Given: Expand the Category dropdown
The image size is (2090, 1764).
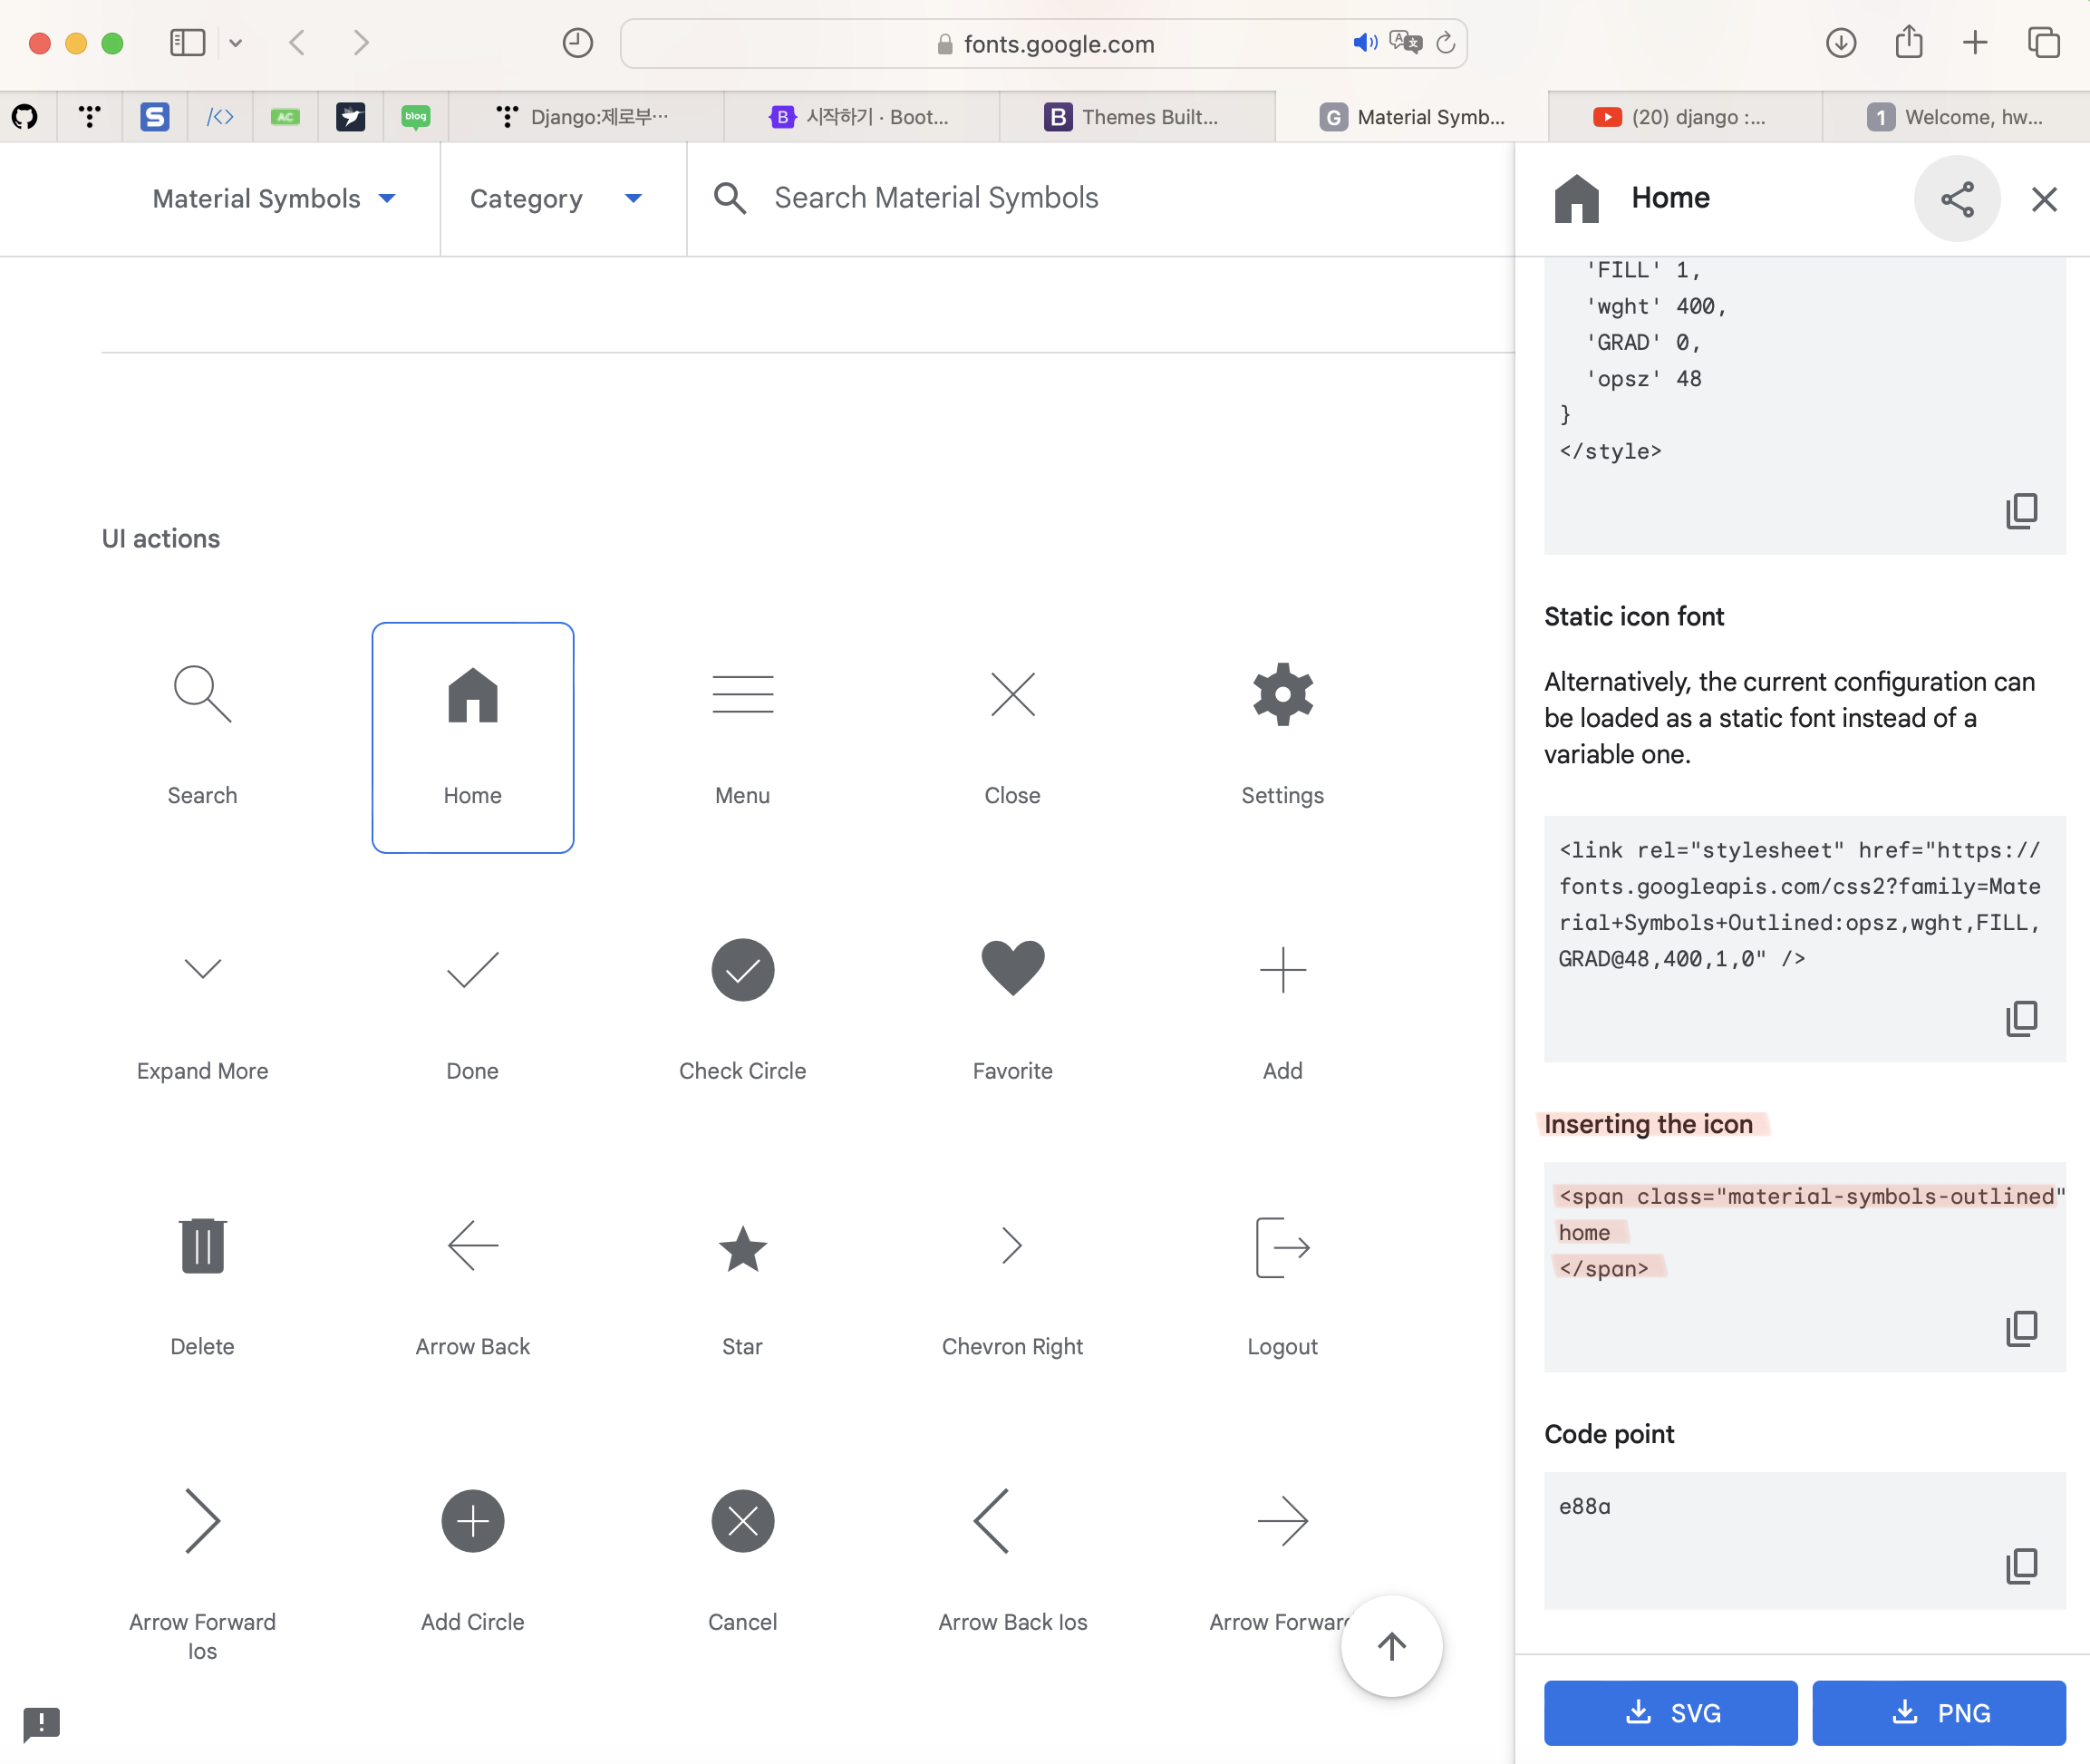Looking at the screenshot, I should tap(556, 198).
